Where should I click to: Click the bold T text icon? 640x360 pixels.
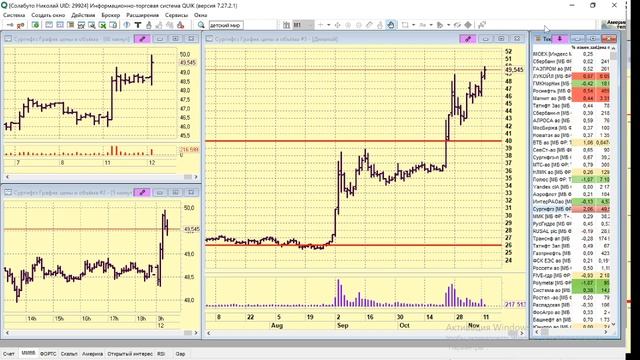138,25
